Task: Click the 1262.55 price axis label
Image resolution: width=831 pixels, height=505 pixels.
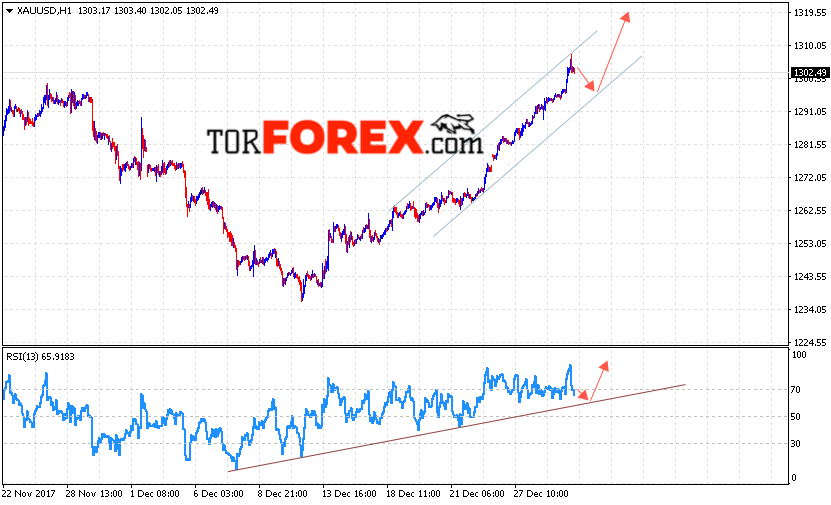Action: 810,210
